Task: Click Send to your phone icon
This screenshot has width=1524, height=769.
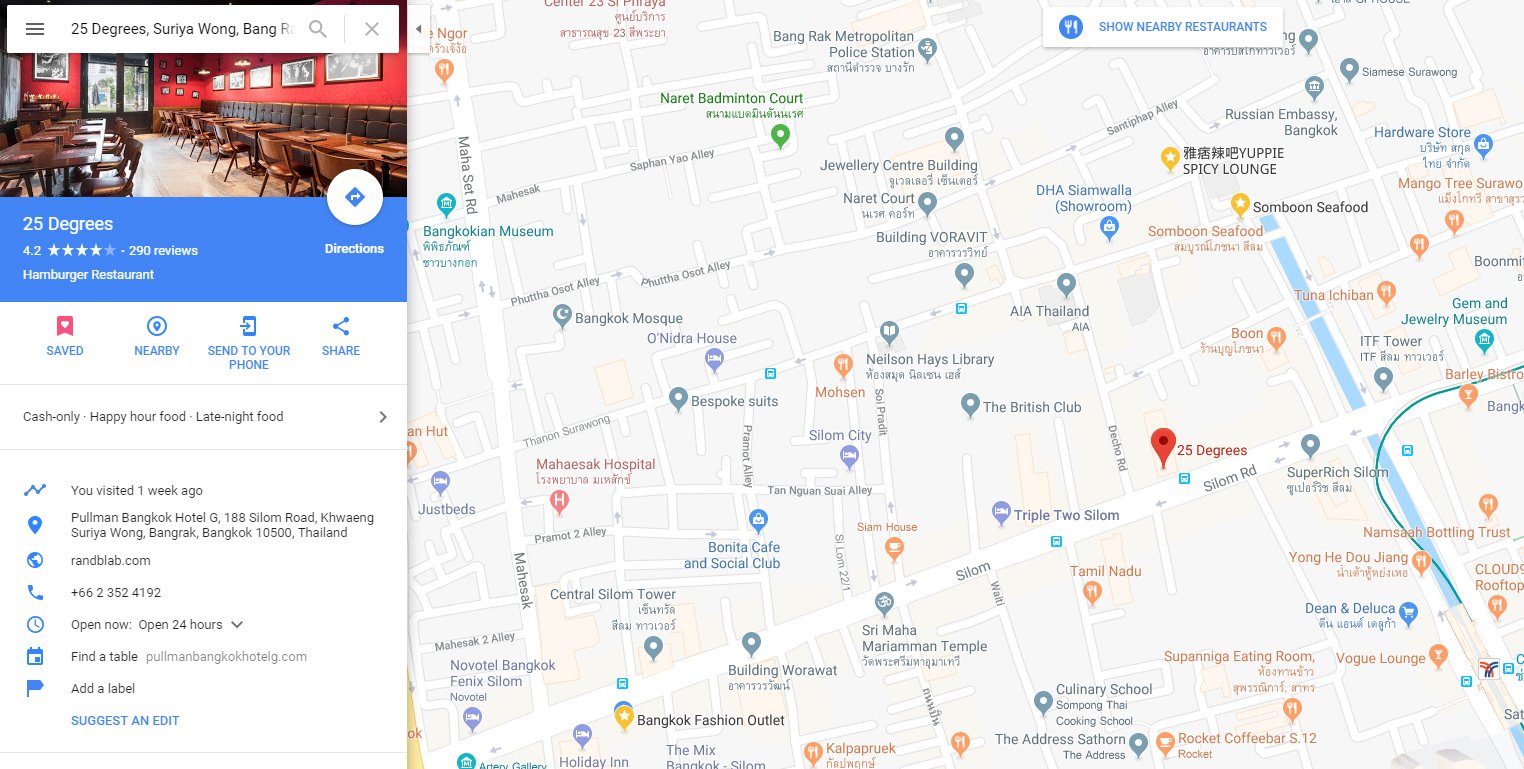Action: (249, 326)
